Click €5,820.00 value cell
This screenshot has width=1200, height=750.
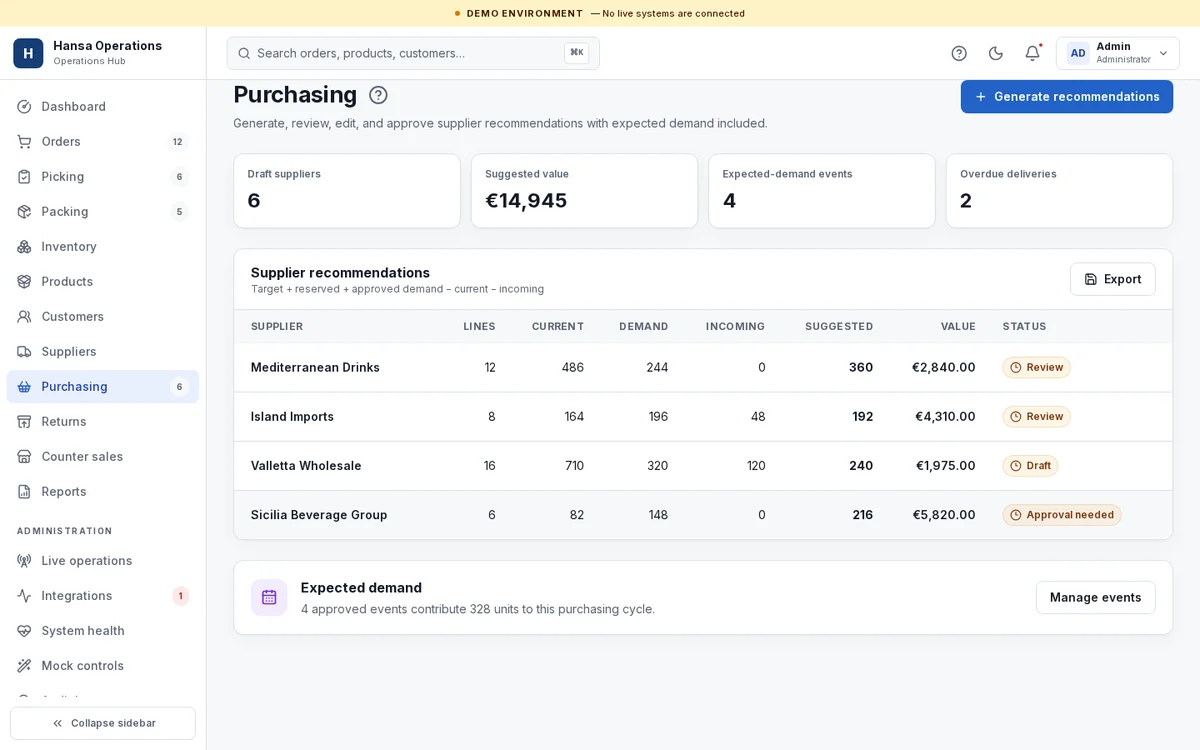944,515
